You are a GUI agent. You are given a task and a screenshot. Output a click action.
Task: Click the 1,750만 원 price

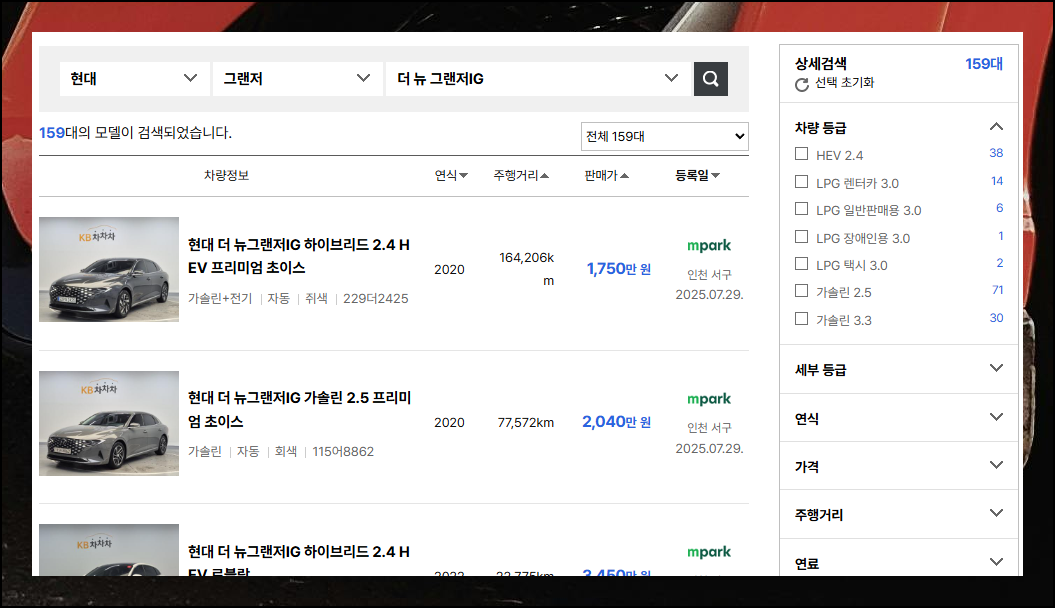pos(618,269)
